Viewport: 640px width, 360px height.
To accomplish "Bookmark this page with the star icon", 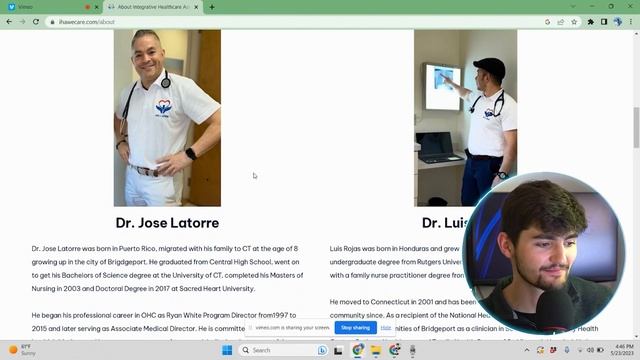I will pyautogui.click(x=574, y=22).
